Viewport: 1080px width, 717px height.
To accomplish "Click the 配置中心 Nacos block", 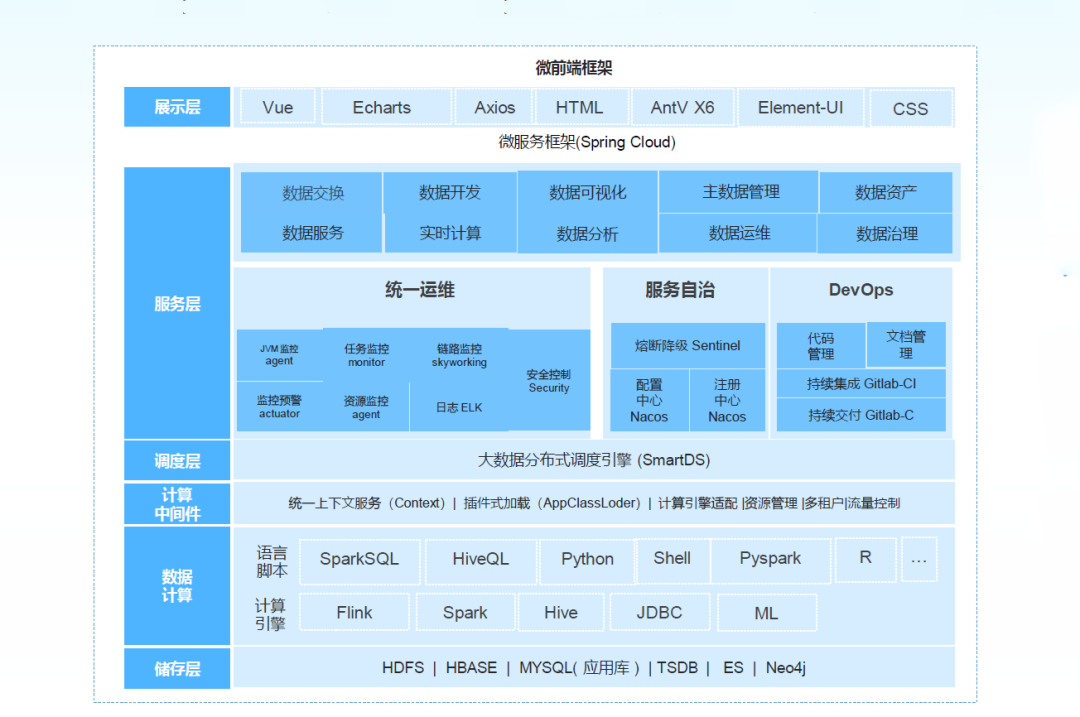I will click(648, 400).
